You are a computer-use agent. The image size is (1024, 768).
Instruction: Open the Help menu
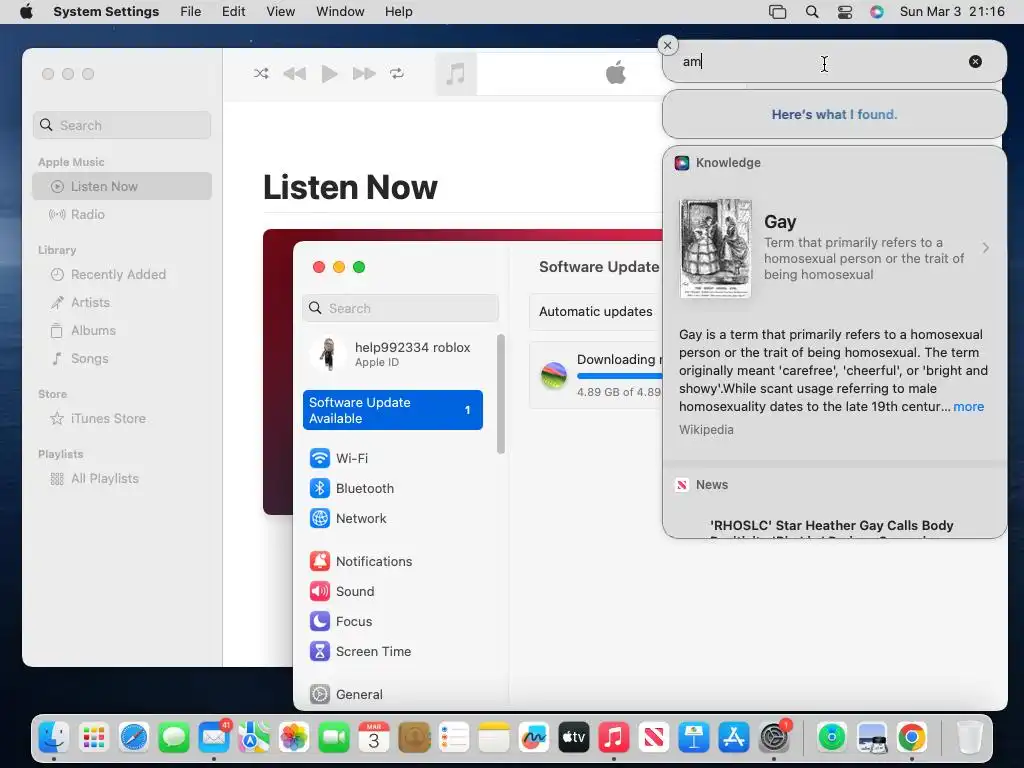point(398,12)
